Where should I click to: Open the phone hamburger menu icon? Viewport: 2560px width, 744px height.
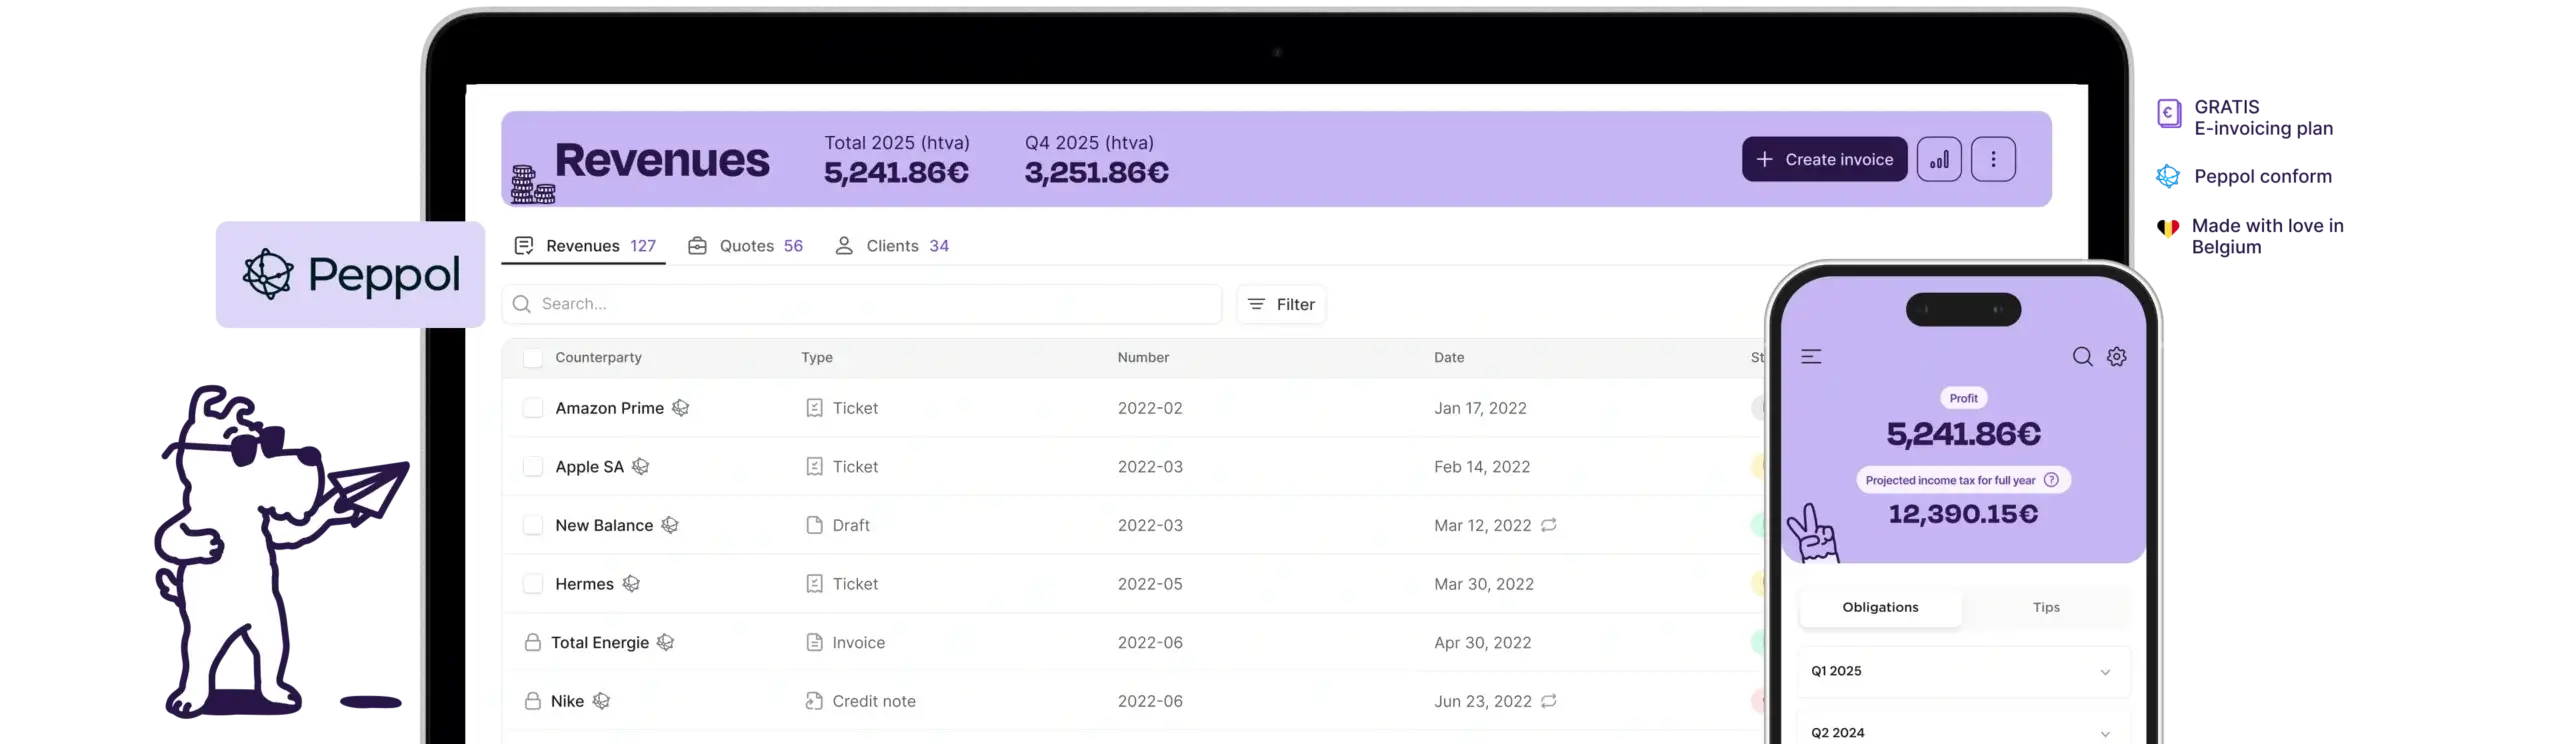[1811, 357]
